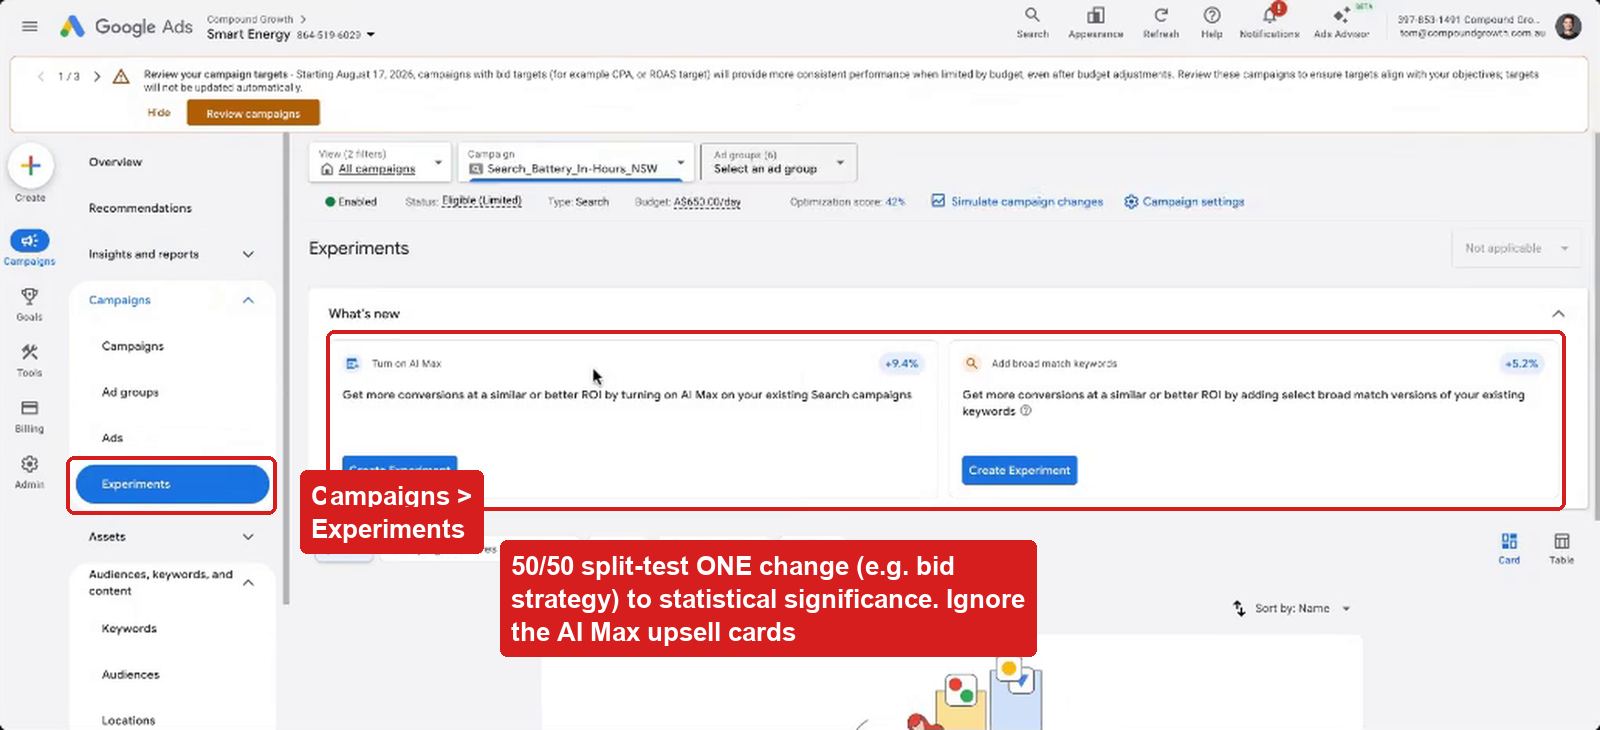Click the +5.2% uplift badge
This screenshot has width=1600, height=730.
(1521, 364)
